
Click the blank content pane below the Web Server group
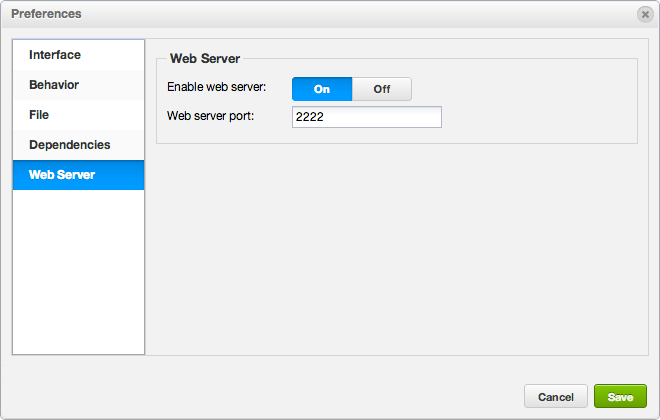[397, 248]
